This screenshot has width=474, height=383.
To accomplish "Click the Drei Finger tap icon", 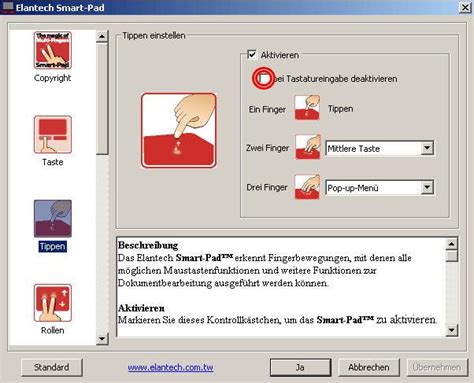I will point(307,187).
